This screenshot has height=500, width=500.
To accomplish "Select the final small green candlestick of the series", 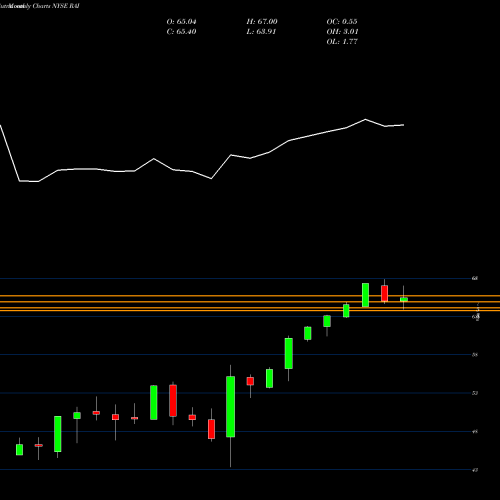I will [x=404, y=299].
